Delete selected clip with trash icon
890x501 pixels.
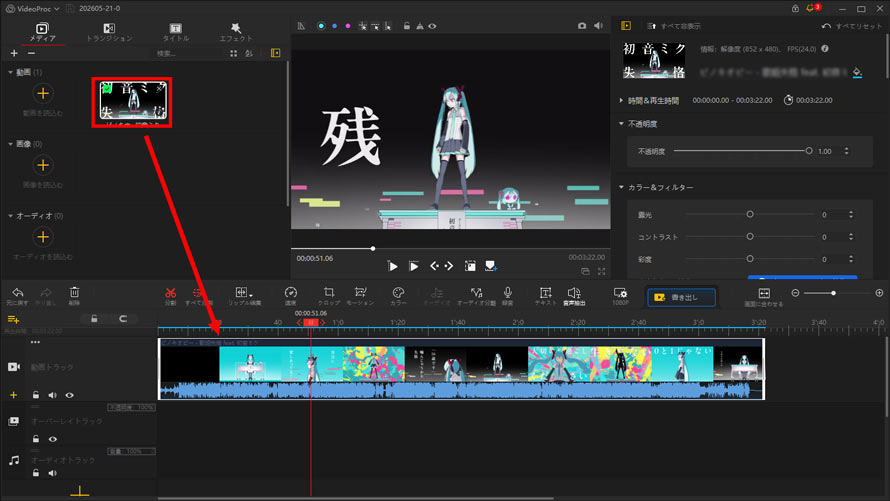click(x=74, y=296)
